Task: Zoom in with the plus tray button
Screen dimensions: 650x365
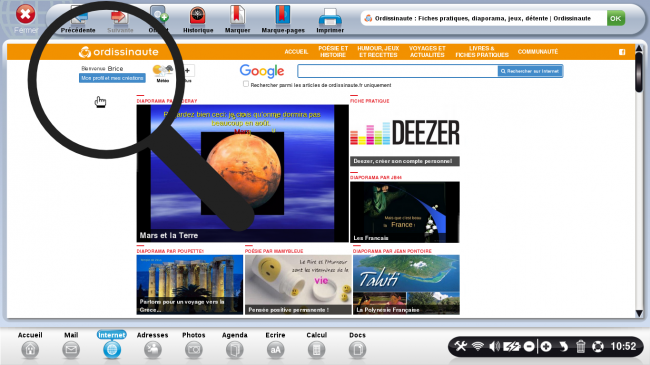Action: click(546, 346)
